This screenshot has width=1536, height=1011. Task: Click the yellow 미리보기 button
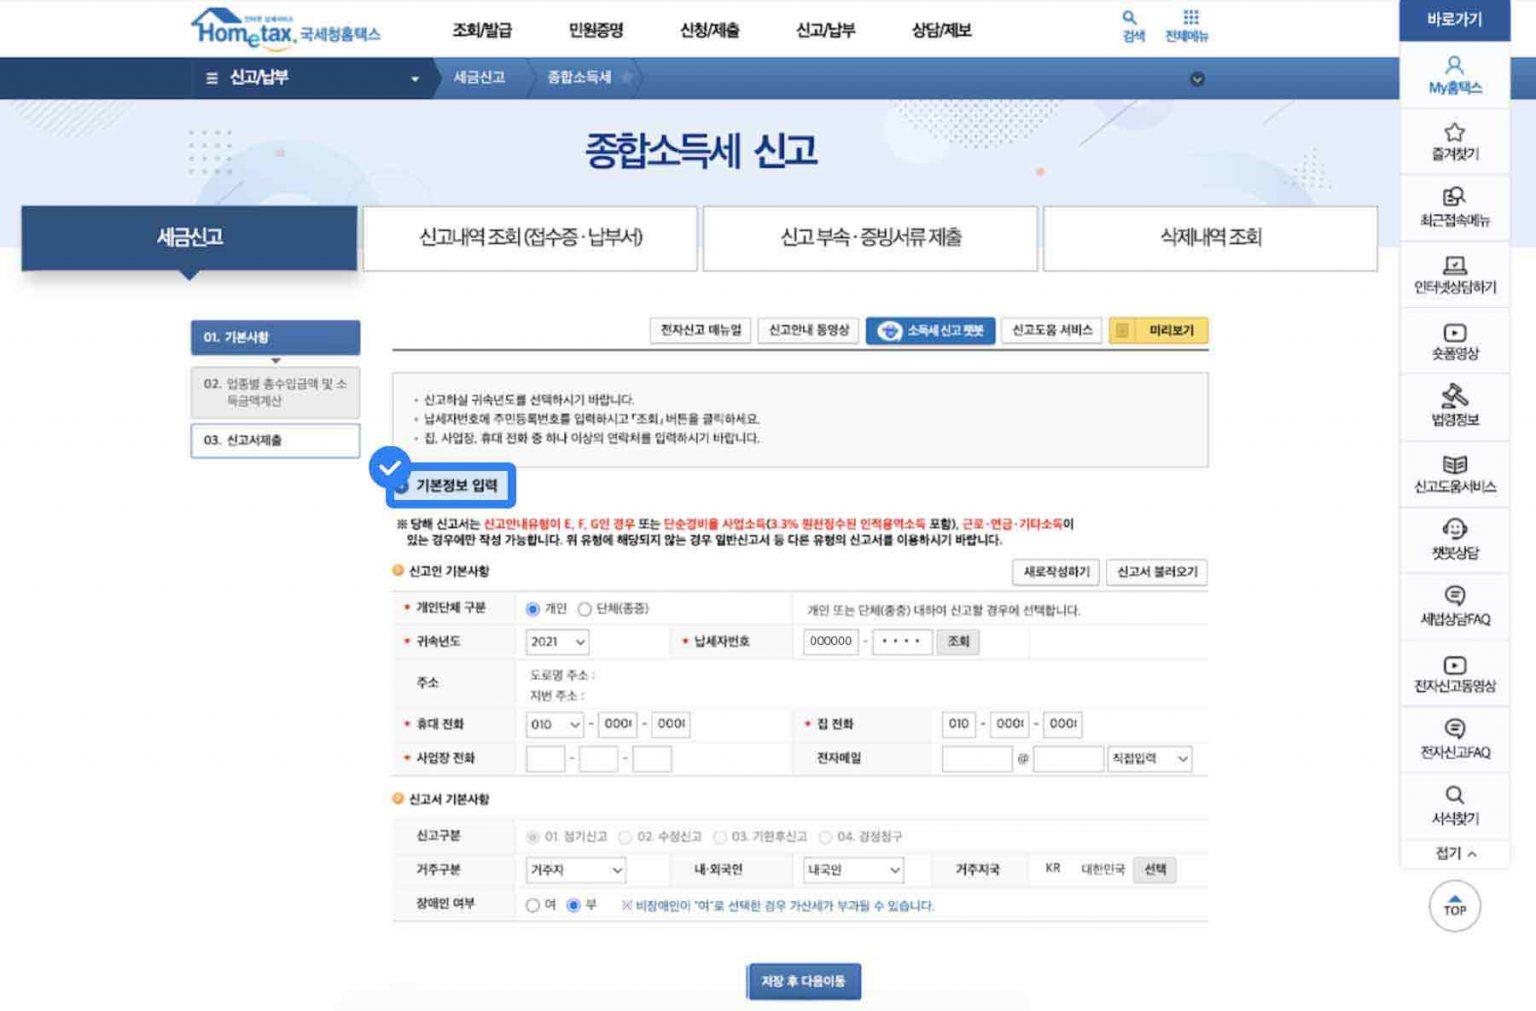coord(1159,330)
